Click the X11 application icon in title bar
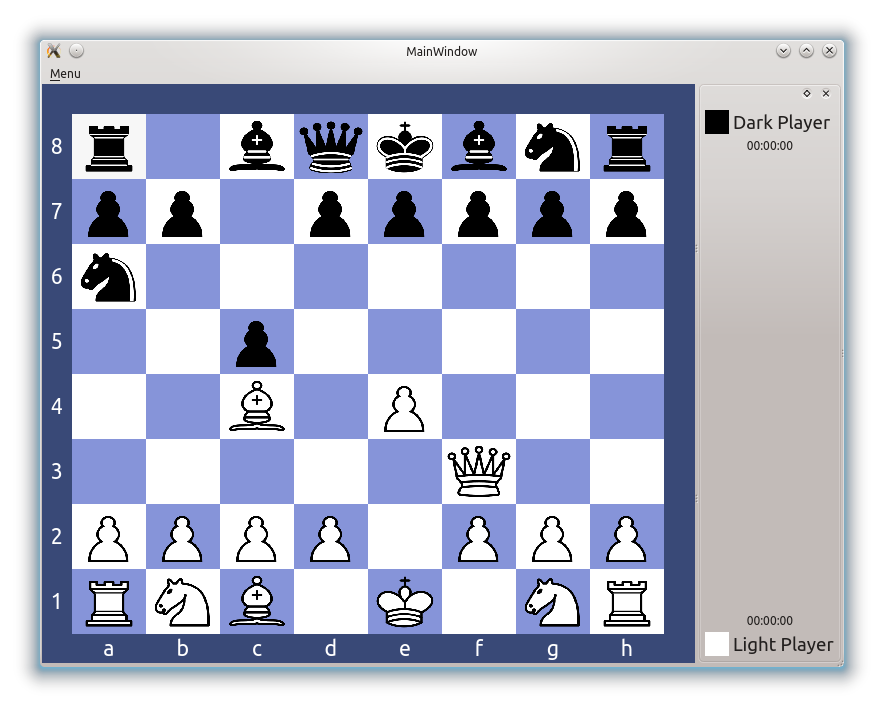 (54, 51)
